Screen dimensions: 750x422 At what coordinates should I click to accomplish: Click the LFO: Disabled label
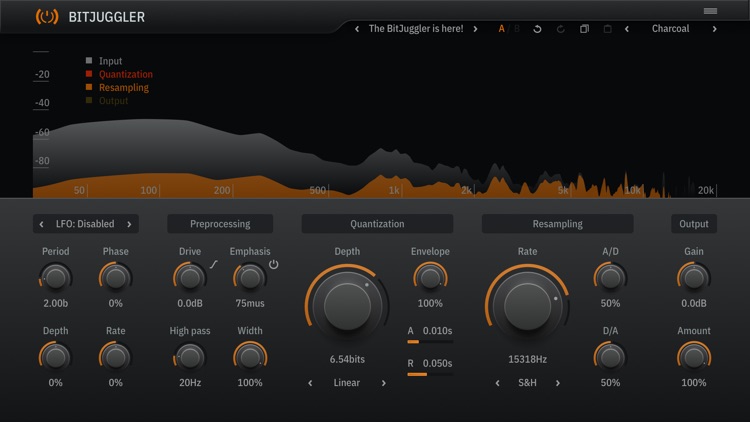point(85,224)
